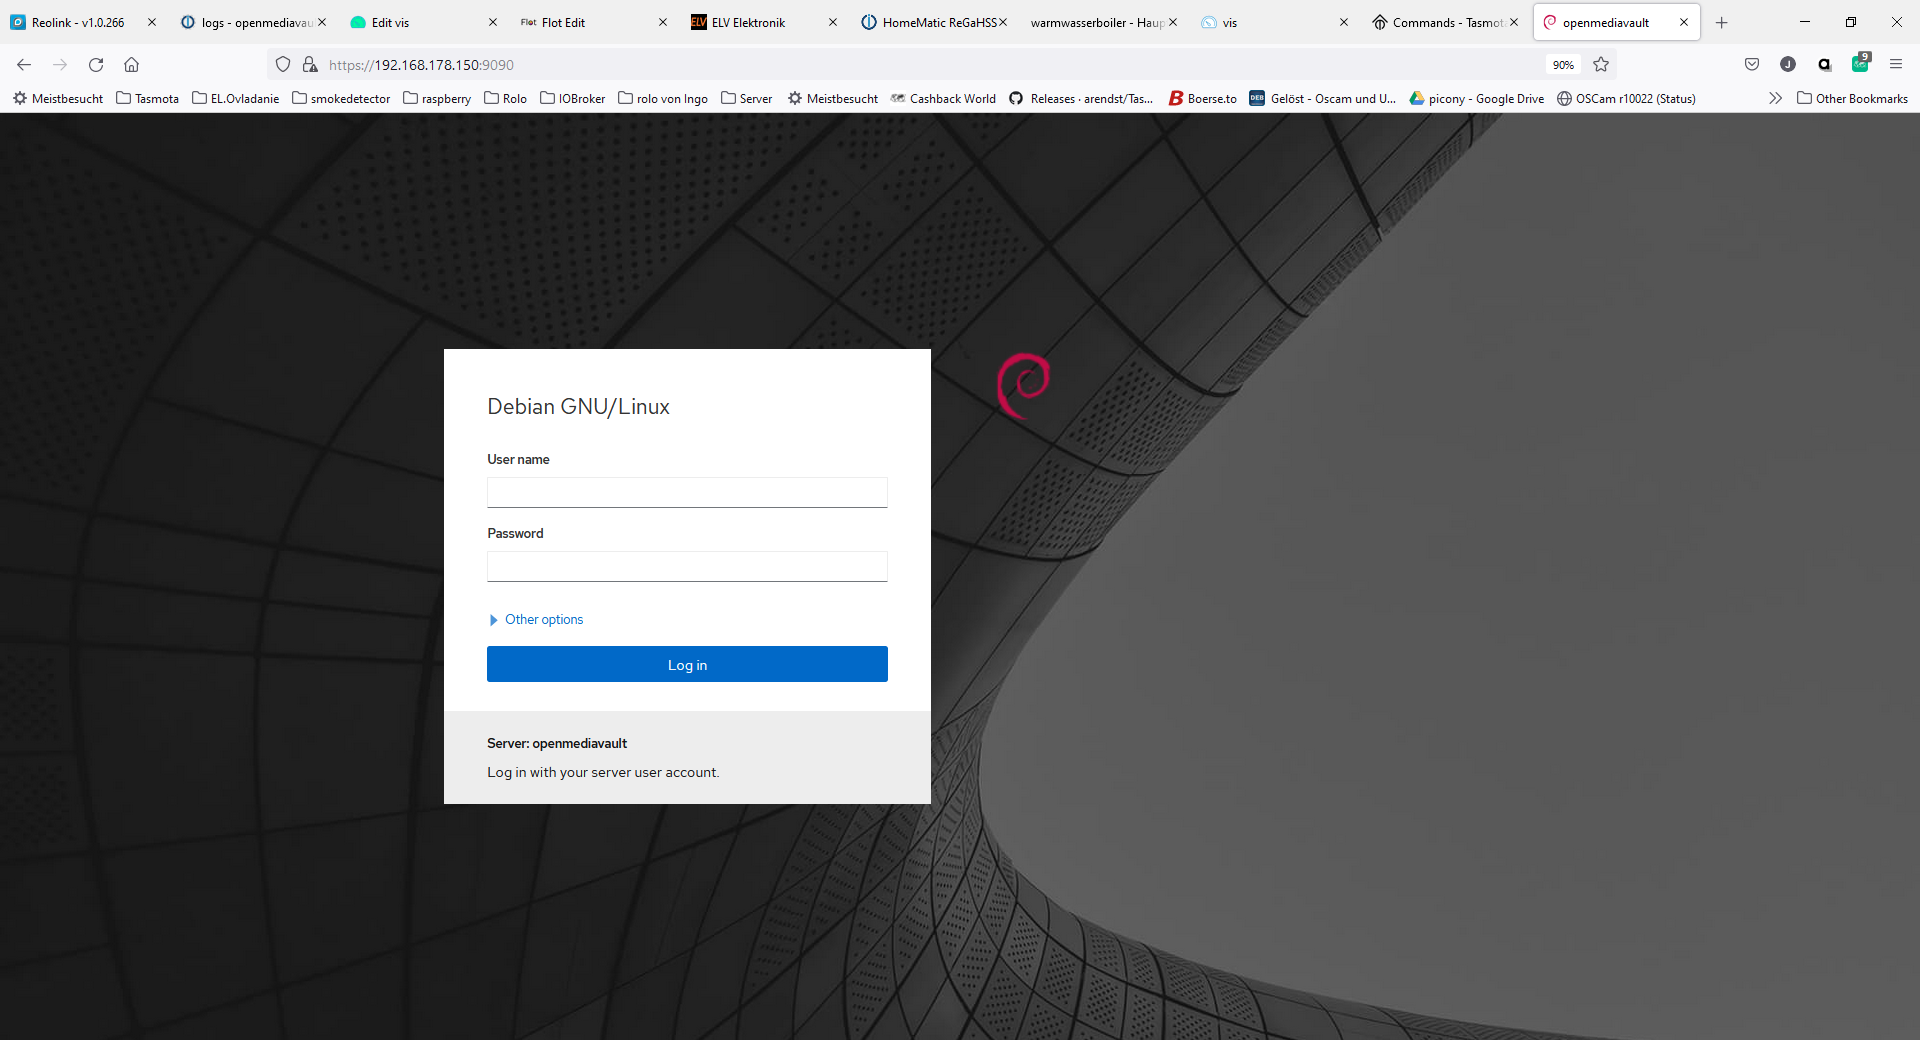The image size is (1920, 1040).
Task: Open the first Meistbesucht bookmark with gear
Action: click(58, 98)
